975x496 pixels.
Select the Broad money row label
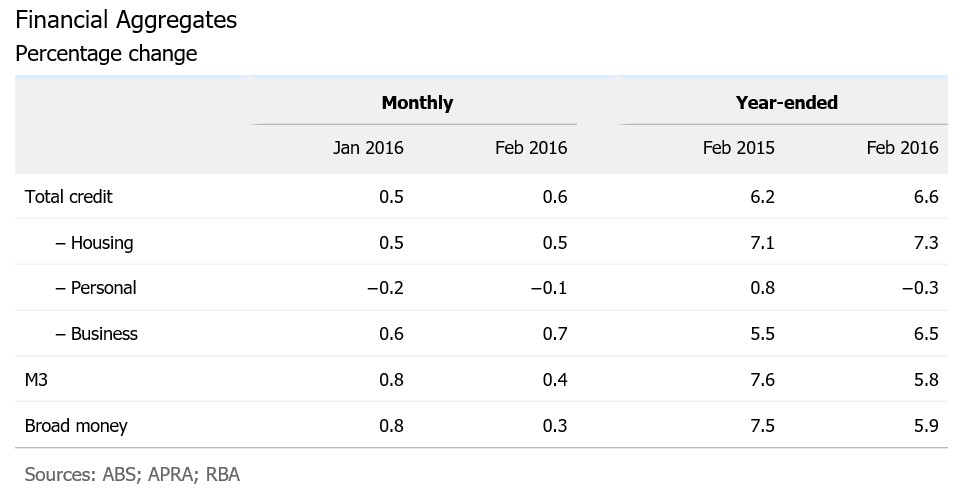[76, 426]
